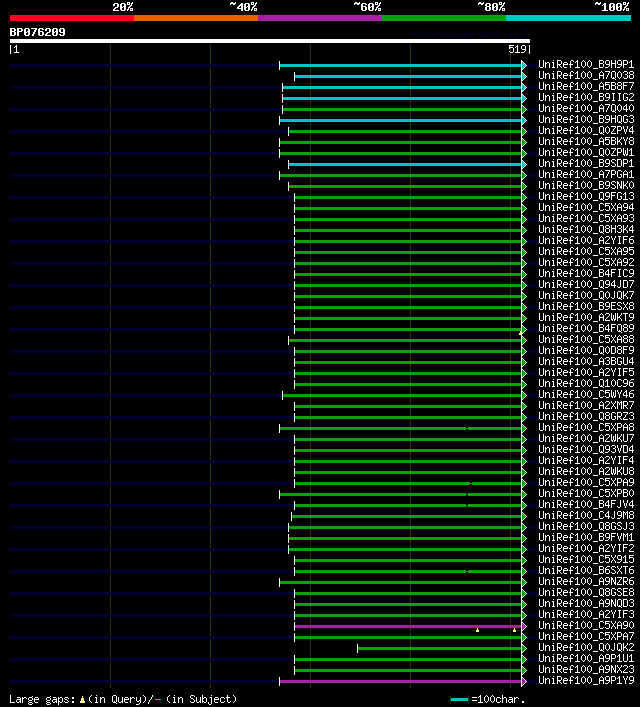This screenshot has height=707, width=640.
Task: Select the label UniRef100_A7PGA1
Action: [586, 174]
